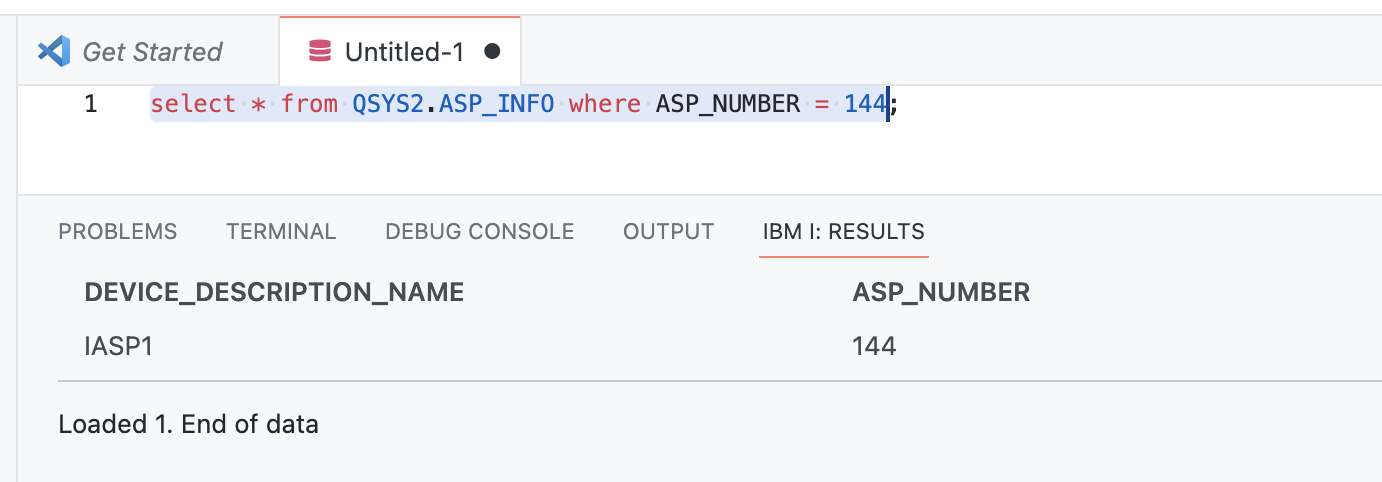Click the VS Code logo icon on Get Started tab
The width and height of the screenshot is (1382, 482).
53,51
